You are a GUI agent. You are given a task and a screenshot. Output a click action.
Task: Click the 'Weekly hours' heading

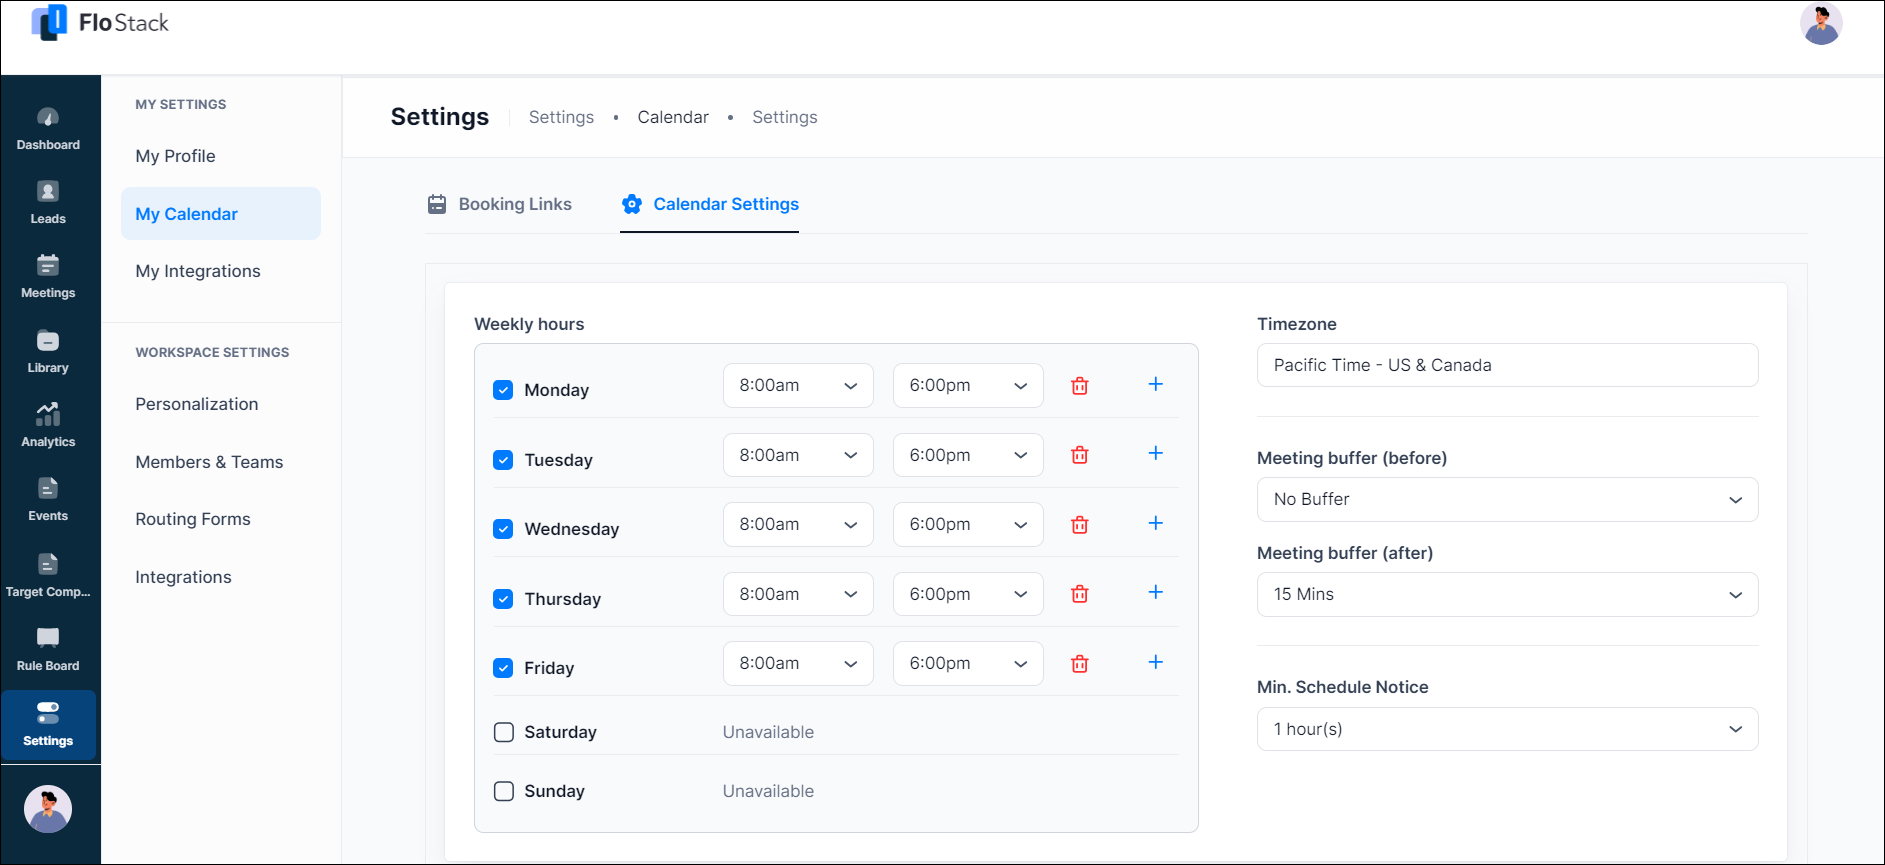point(529,324)
